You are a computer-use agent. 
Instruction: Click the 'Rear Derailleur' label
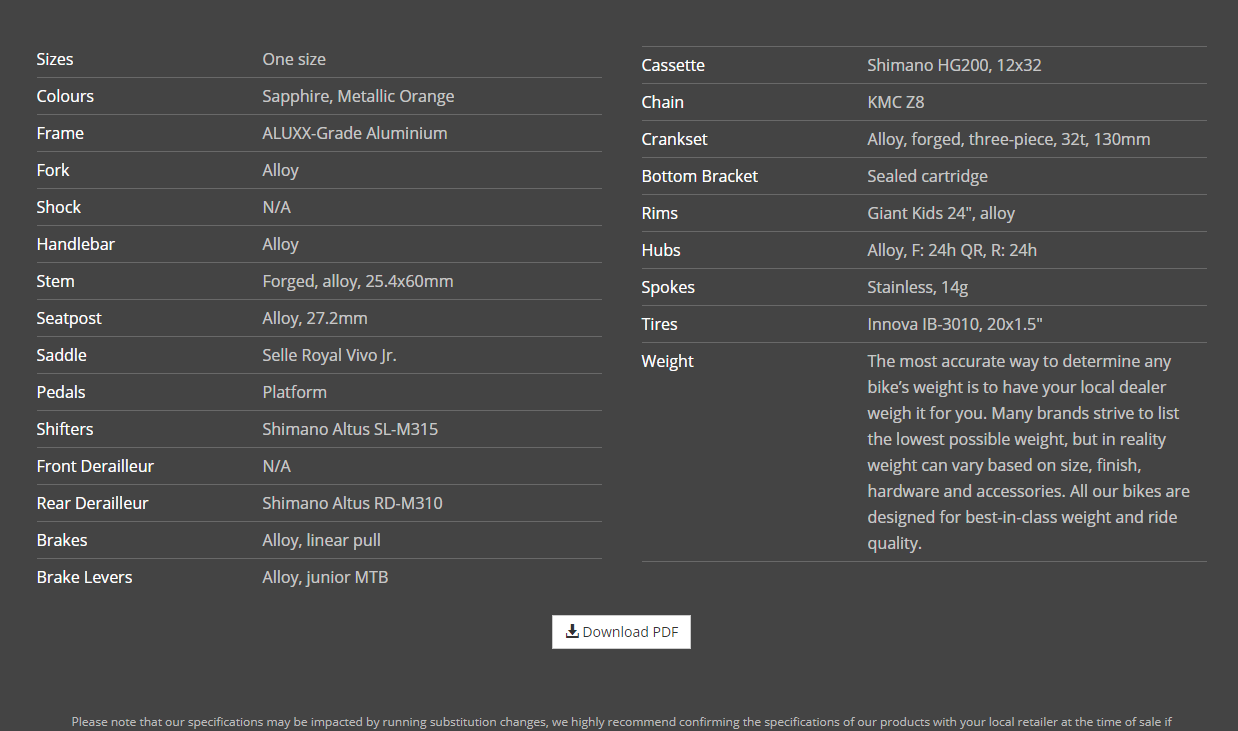coord(93,503)
